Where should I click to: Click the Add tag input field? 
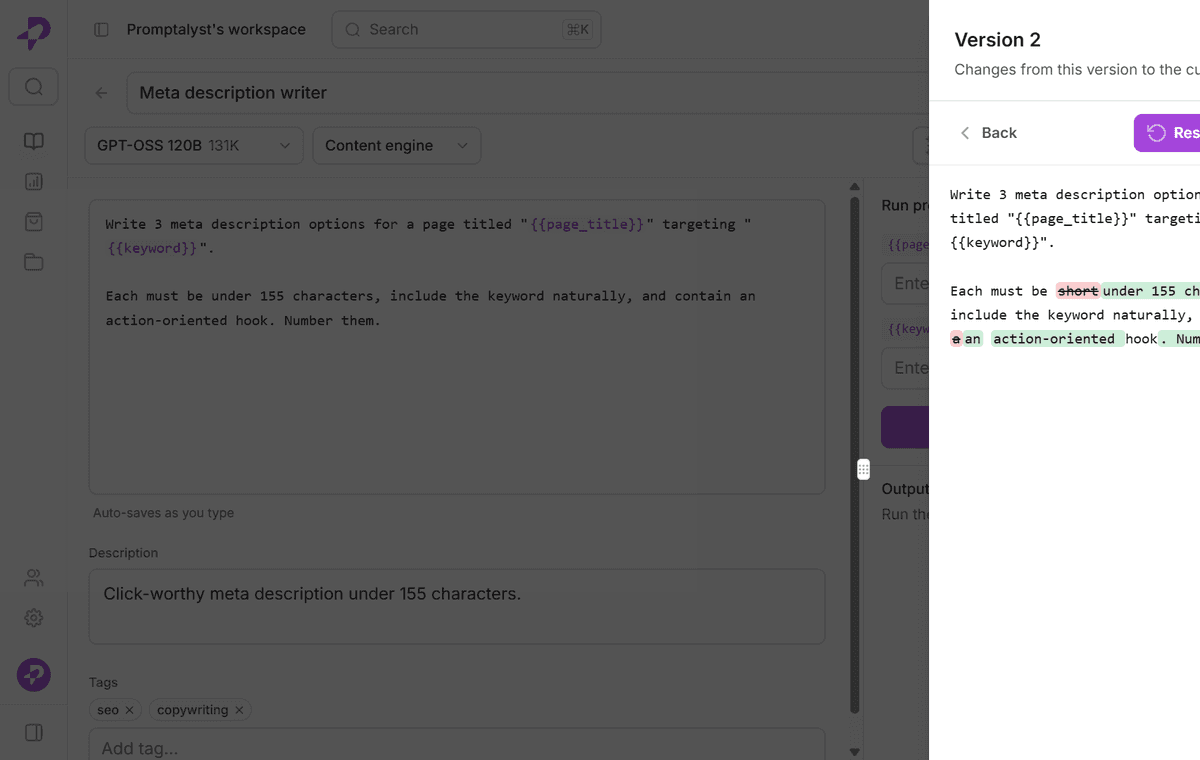(x=457, y=745)
